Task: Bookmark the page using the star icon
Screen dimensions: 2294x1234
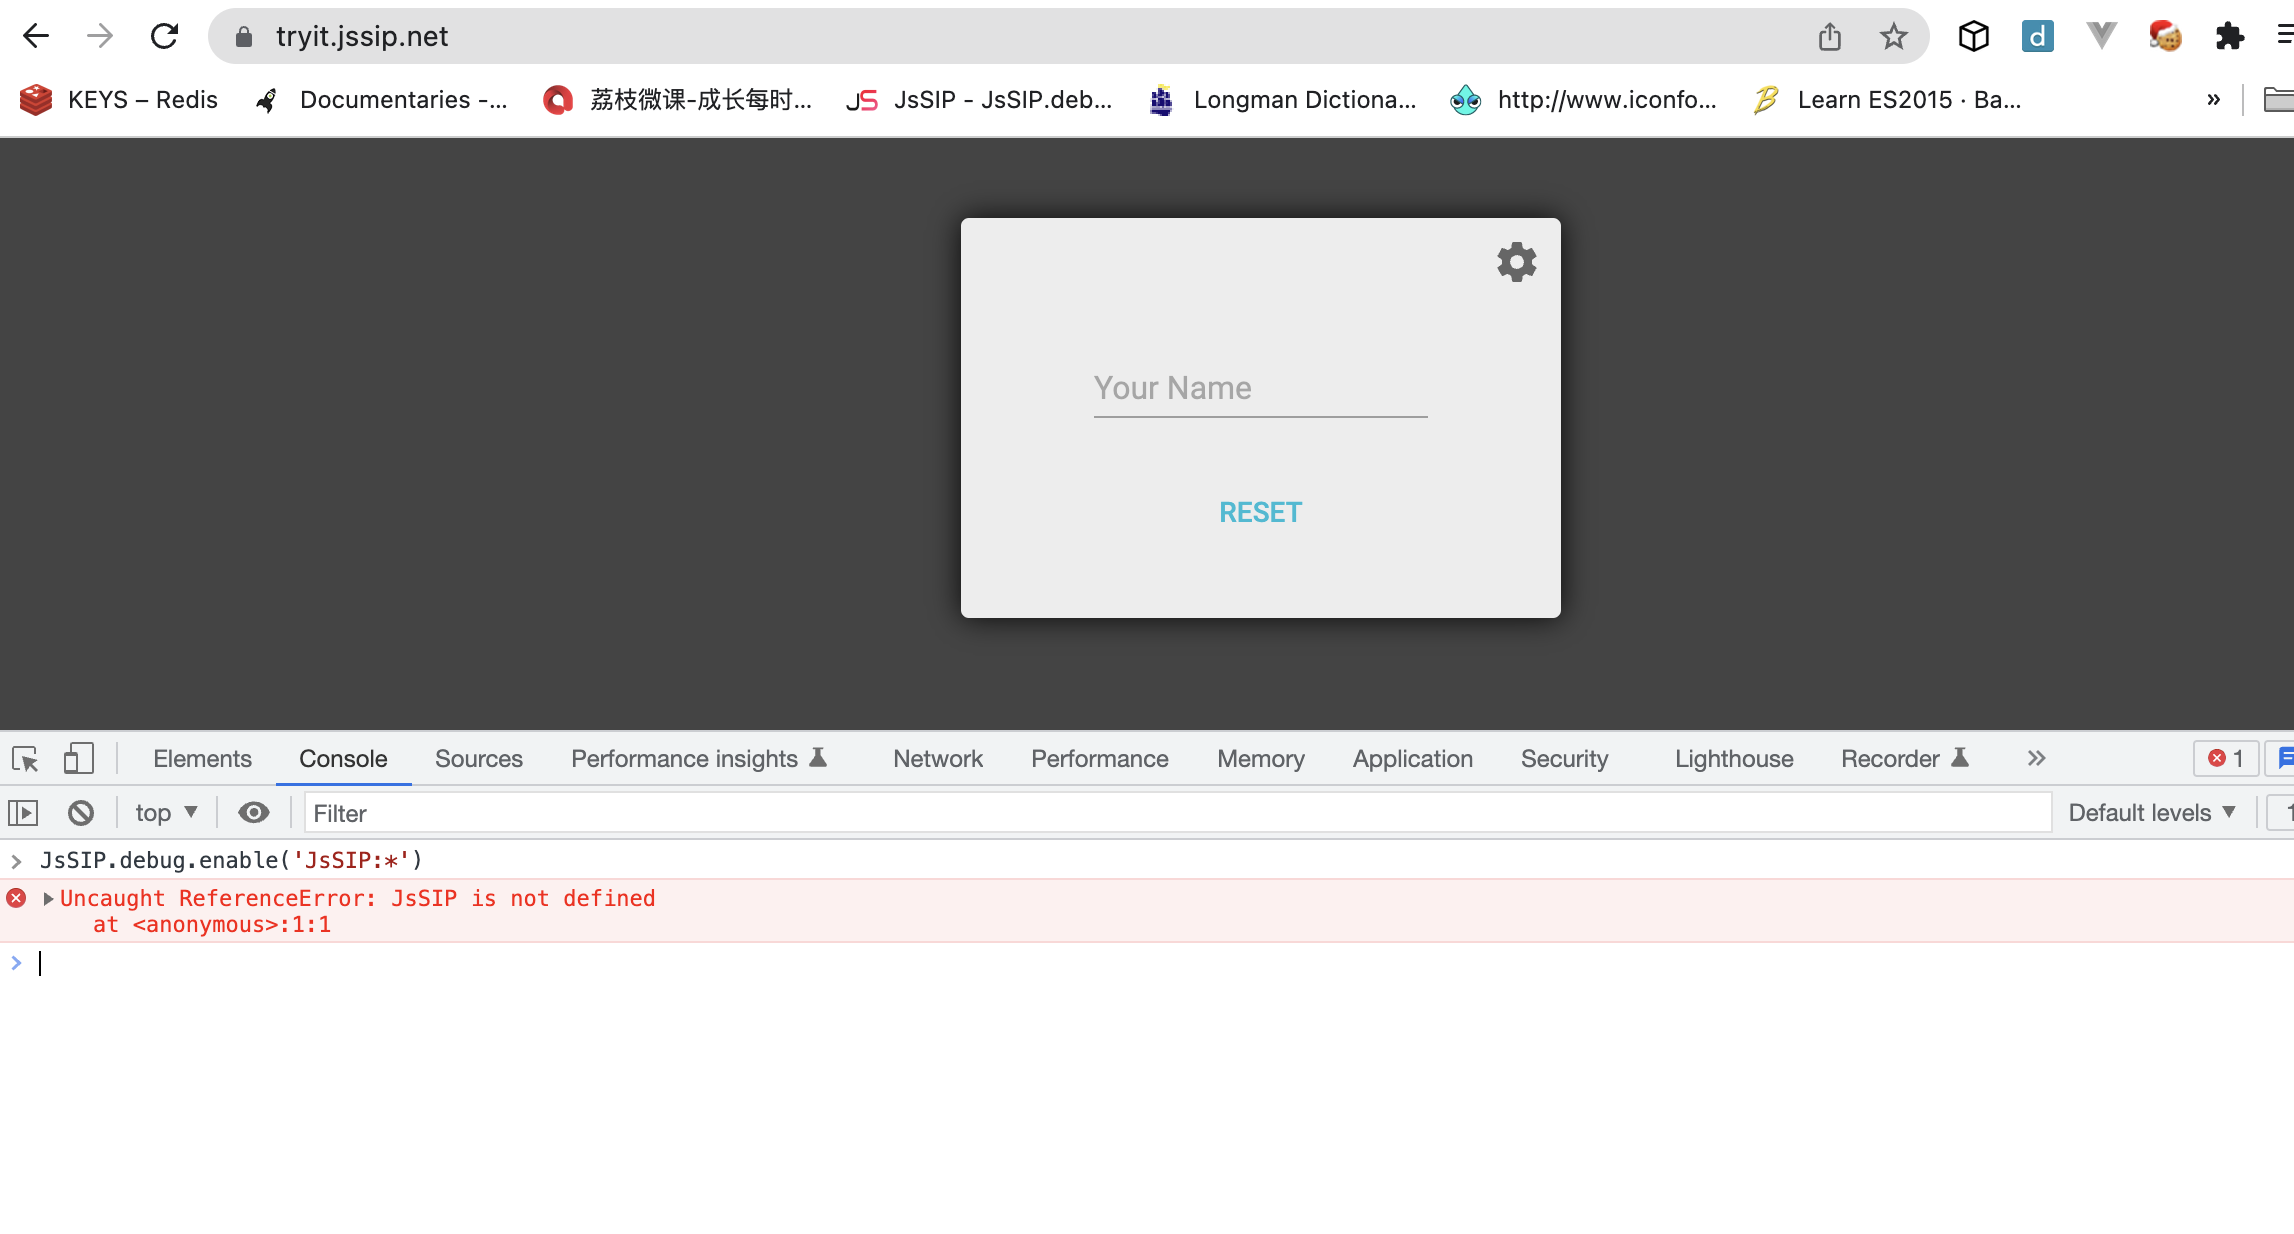Action: pyautogui.click(x=1892, y=35)
